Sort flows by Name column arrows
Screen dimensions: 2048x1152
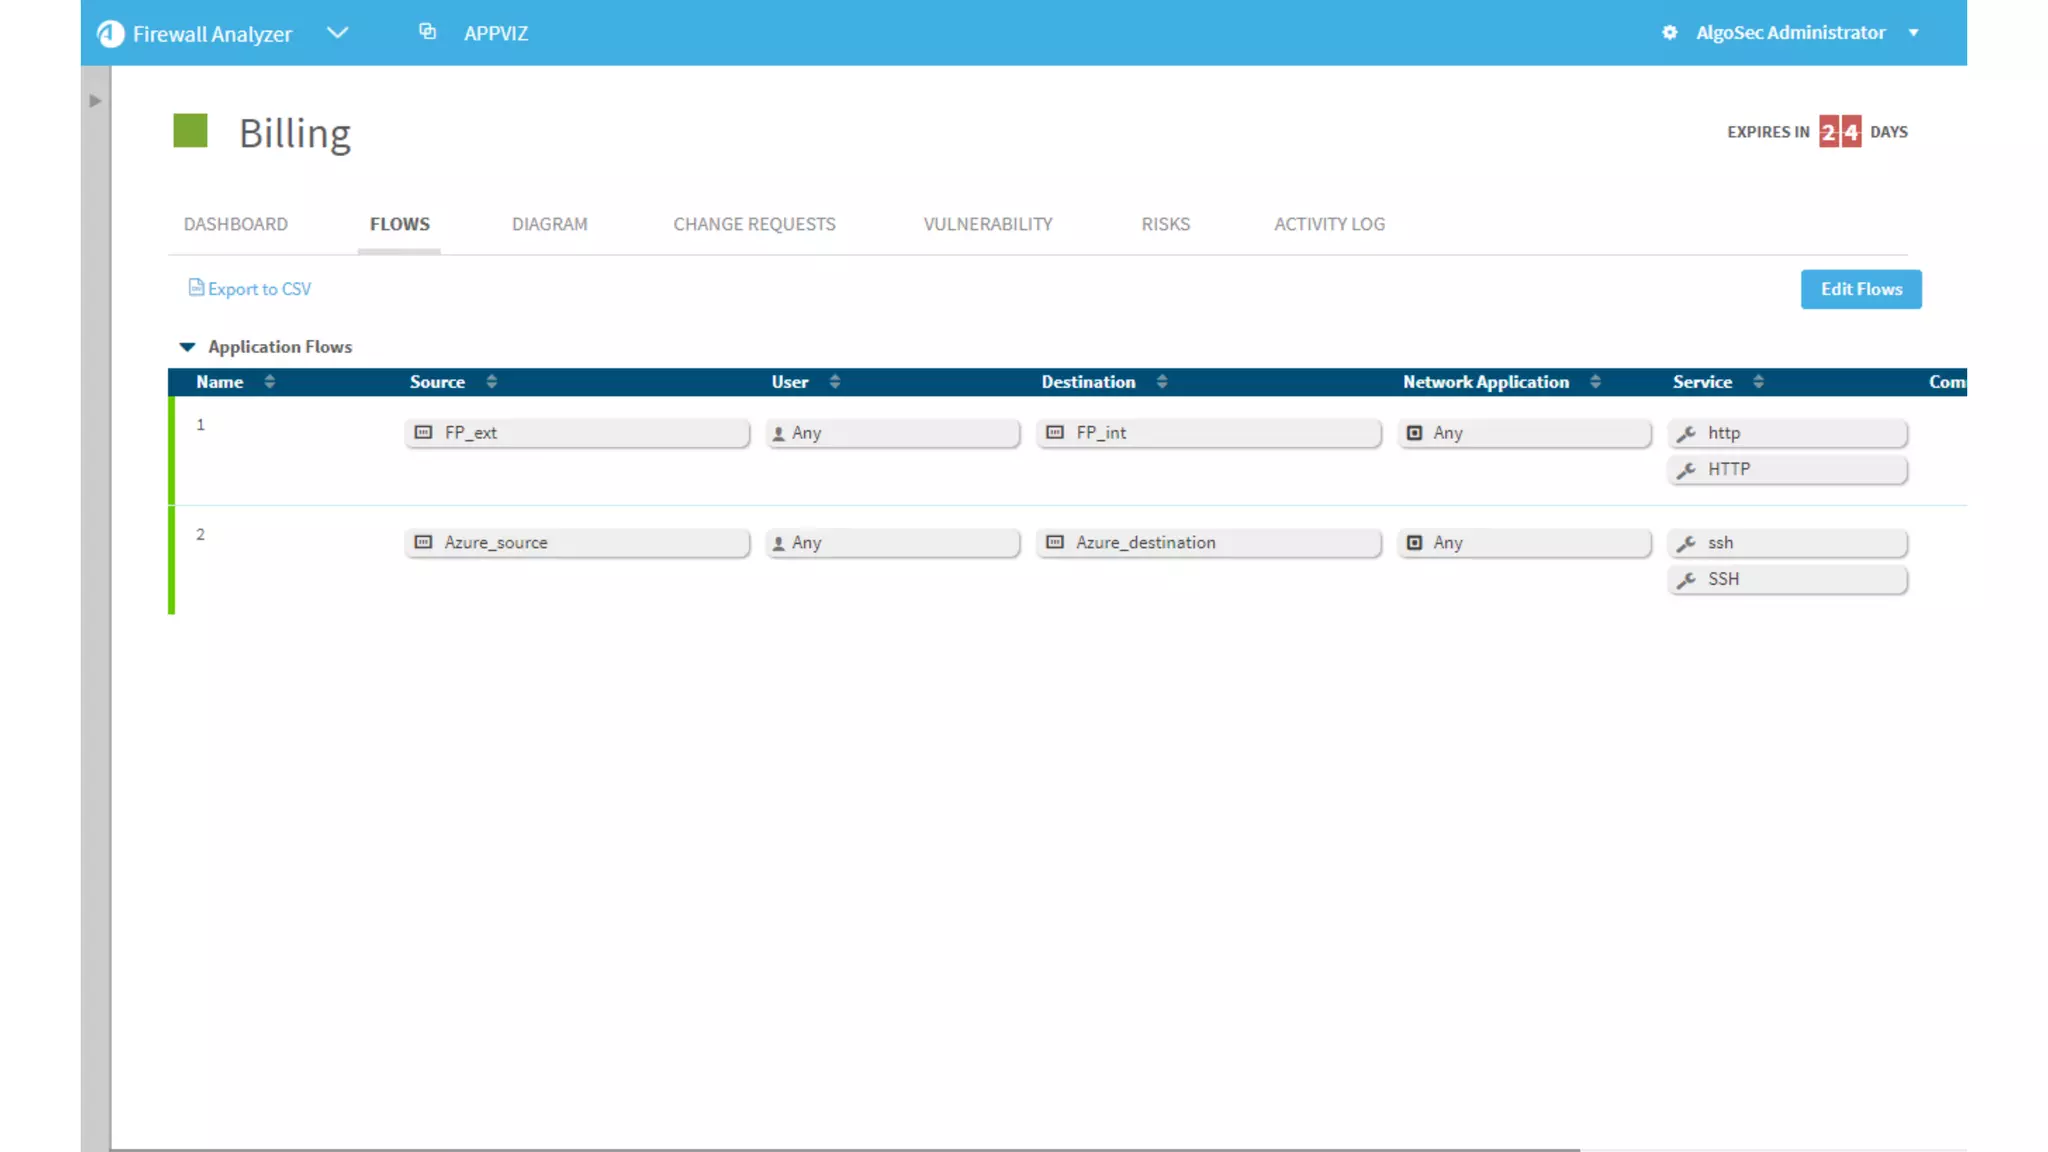point(269,382)
